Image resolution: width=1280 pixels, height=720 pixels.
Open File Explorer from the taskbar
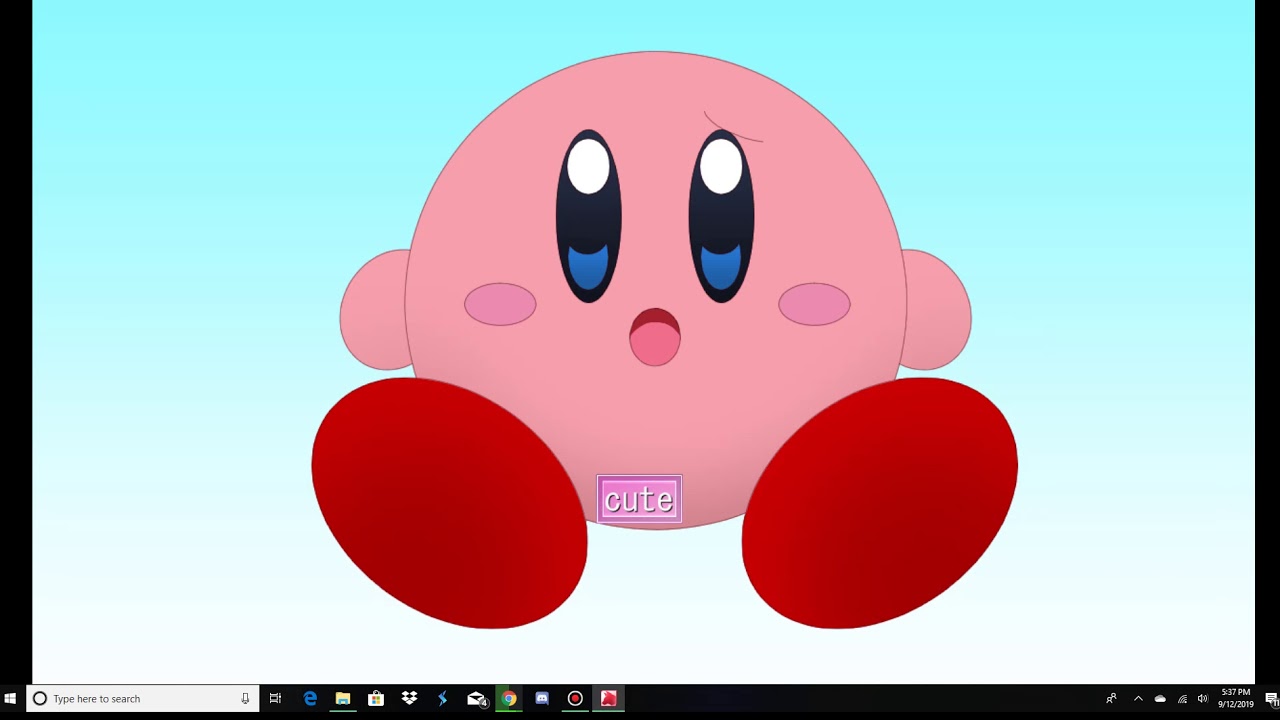coord(343,699)
